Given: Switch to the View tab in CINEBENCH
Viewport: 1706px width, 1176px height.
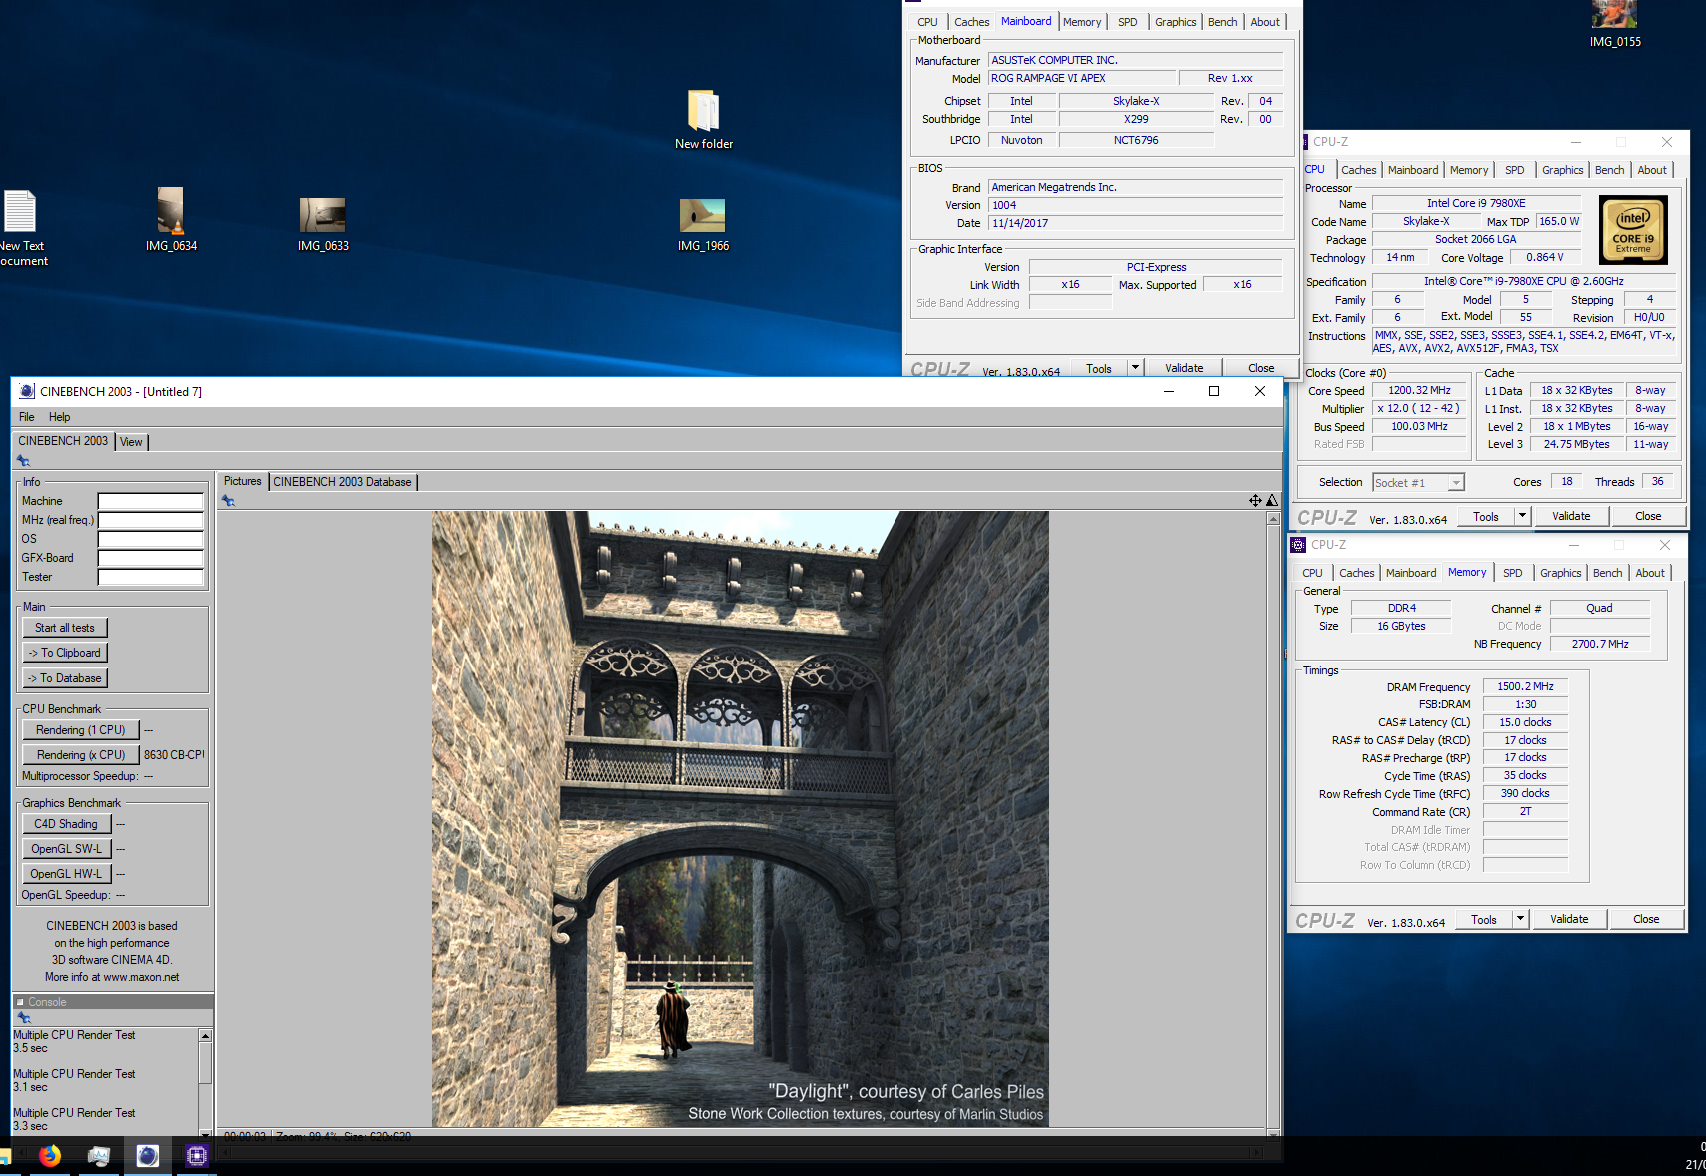Looking at the screenshot, I should coord(131,441).
